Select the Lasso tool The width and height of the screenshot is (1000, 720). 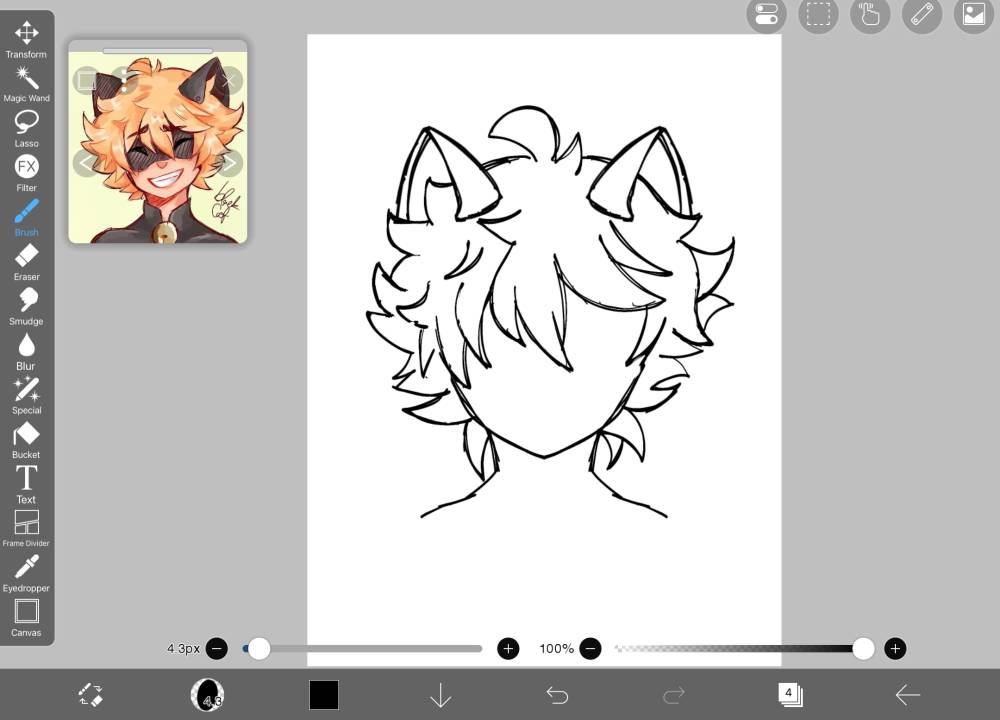26,129
